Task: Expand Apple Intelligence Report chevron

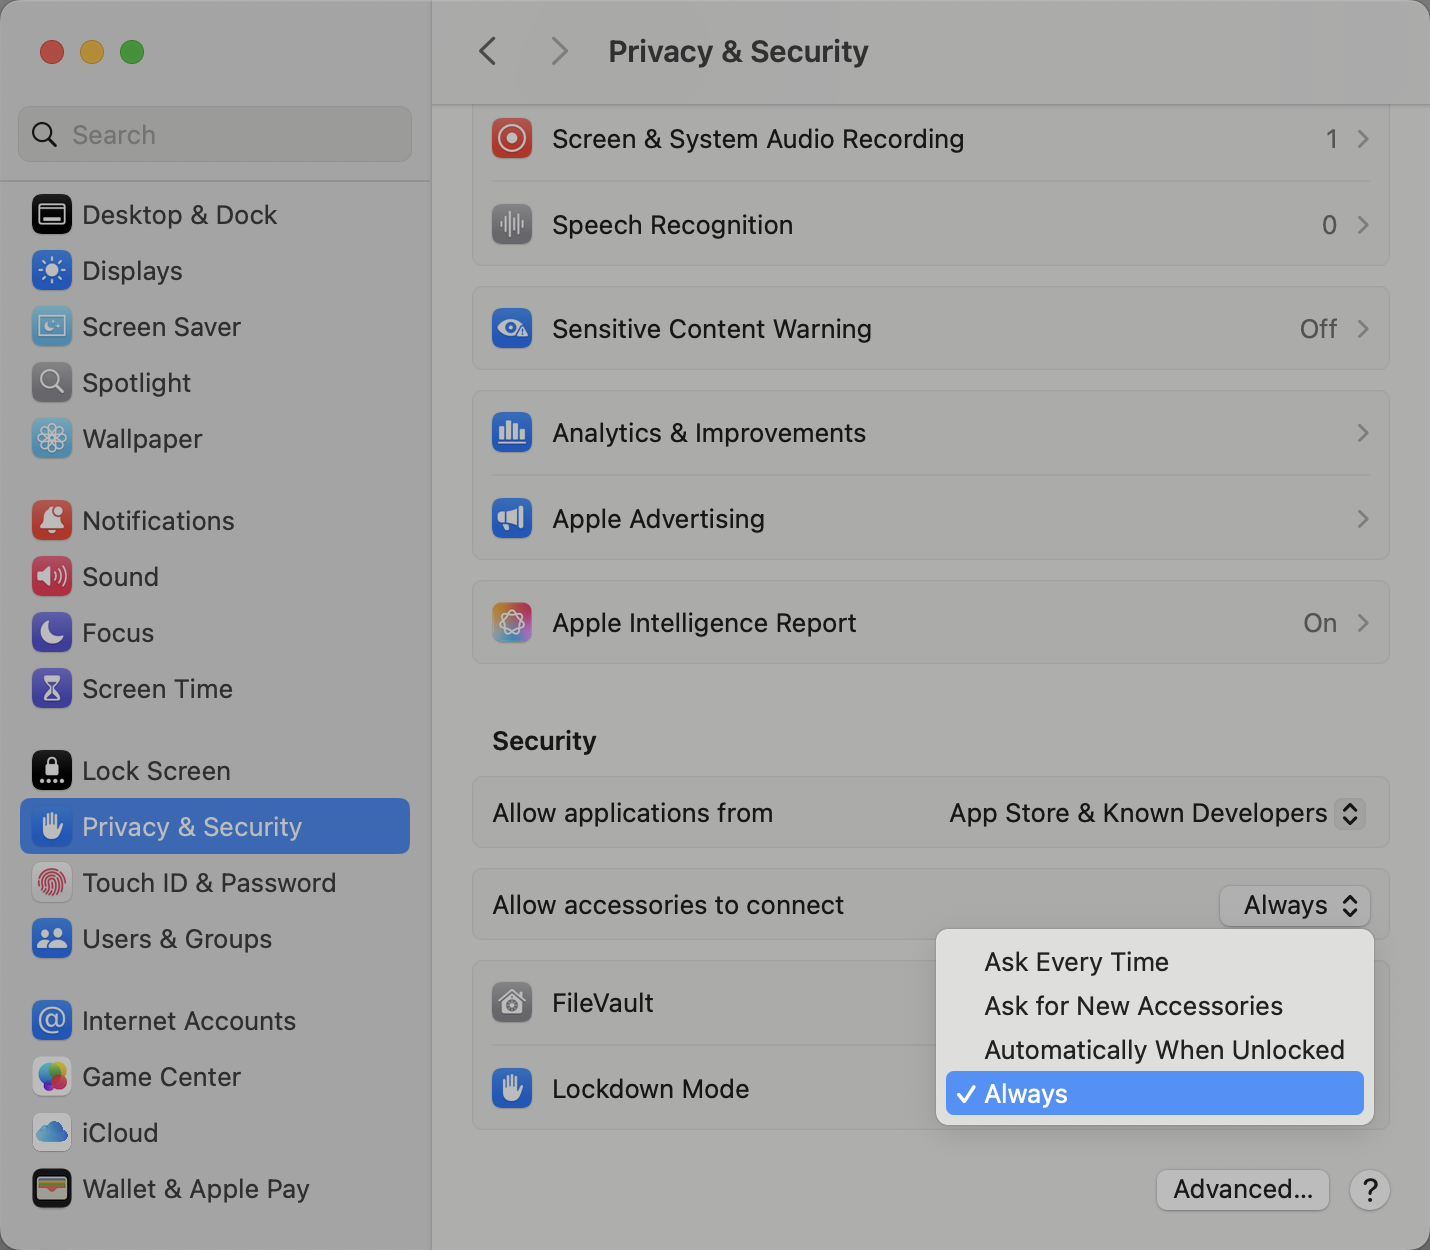Action: pyautogui.click(x=1363, y=623)
